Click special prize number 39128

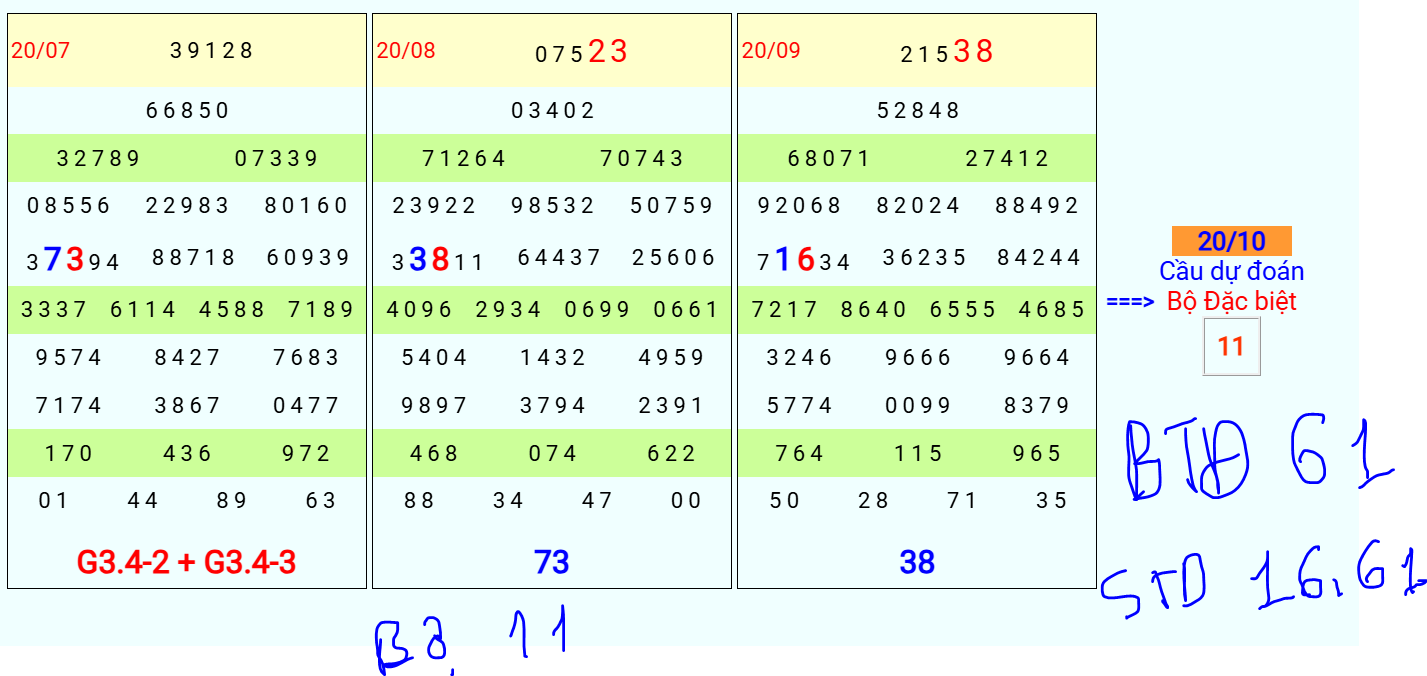point(212,50)
